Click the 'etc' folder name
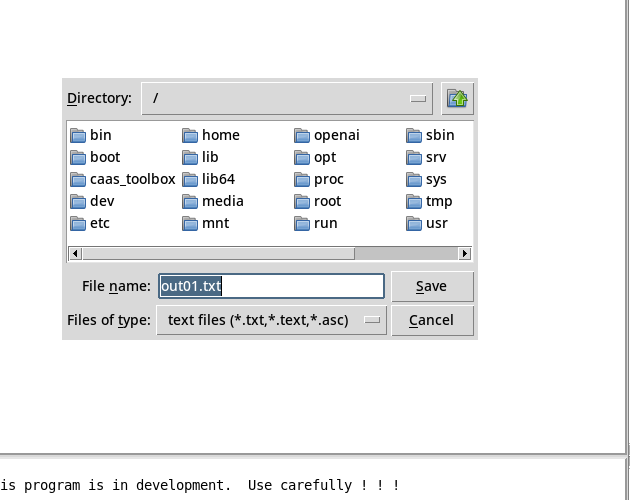The height and width of the screenshot is (500, 630). point(100,223)
